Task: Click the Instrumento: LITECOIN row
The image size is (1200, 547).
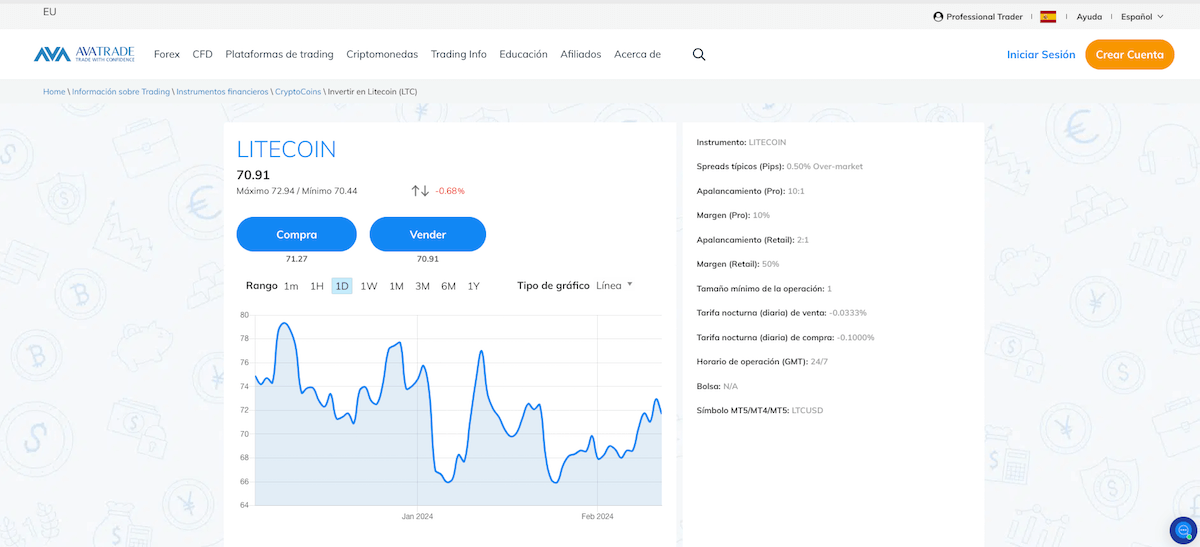Action: click(742, 142)
